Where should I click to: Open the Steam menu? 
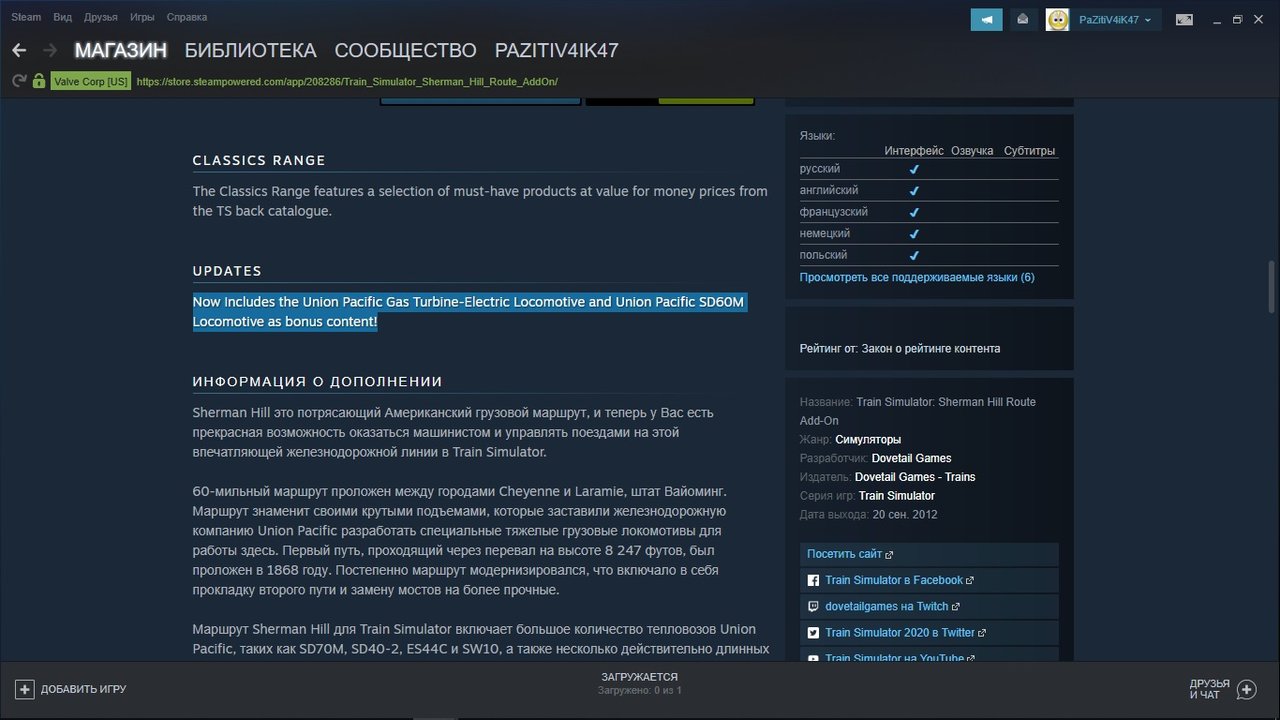(x=26, y=17)
